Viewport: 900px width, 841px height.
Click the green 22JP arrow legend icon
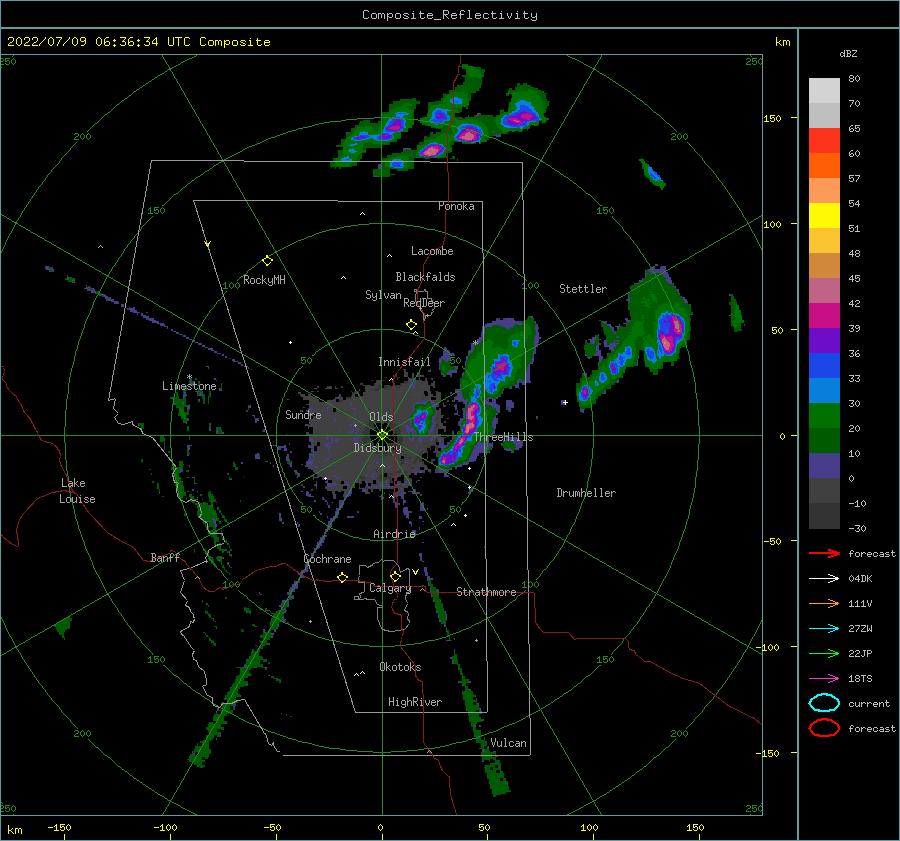click(824, 653)
